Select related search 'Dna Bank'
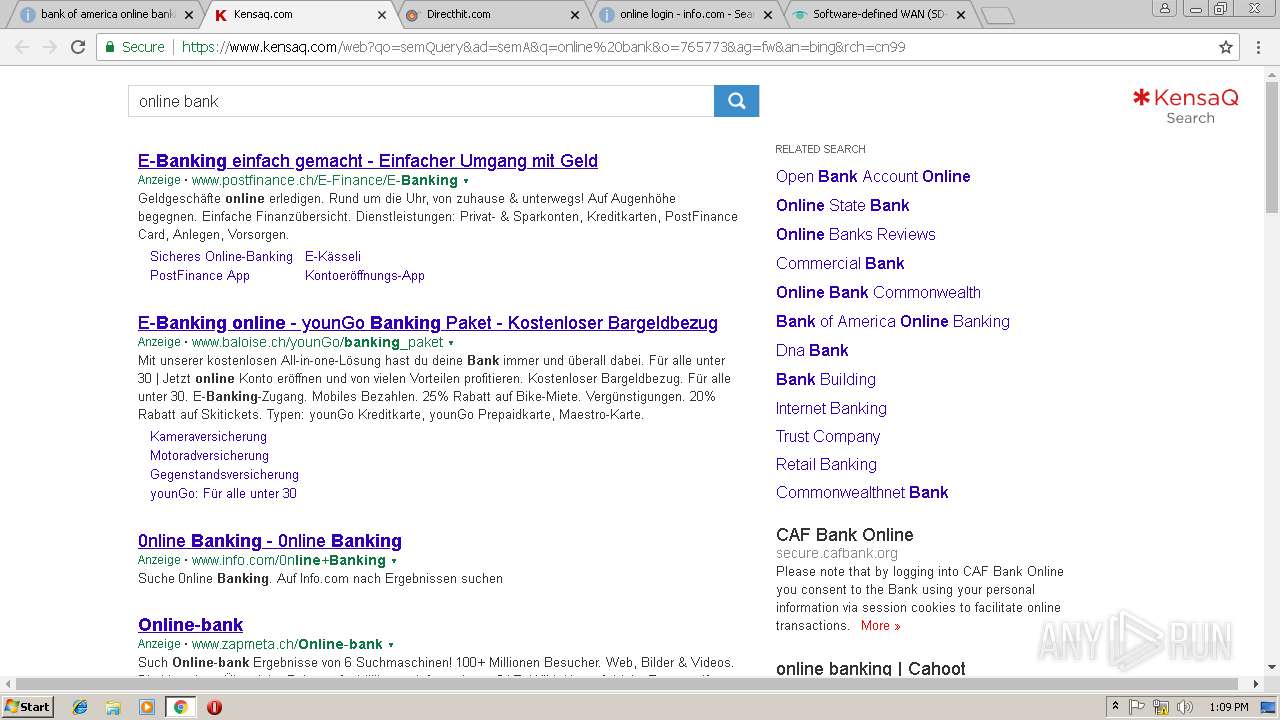The image size is (1280, 720). click(812, 351)
